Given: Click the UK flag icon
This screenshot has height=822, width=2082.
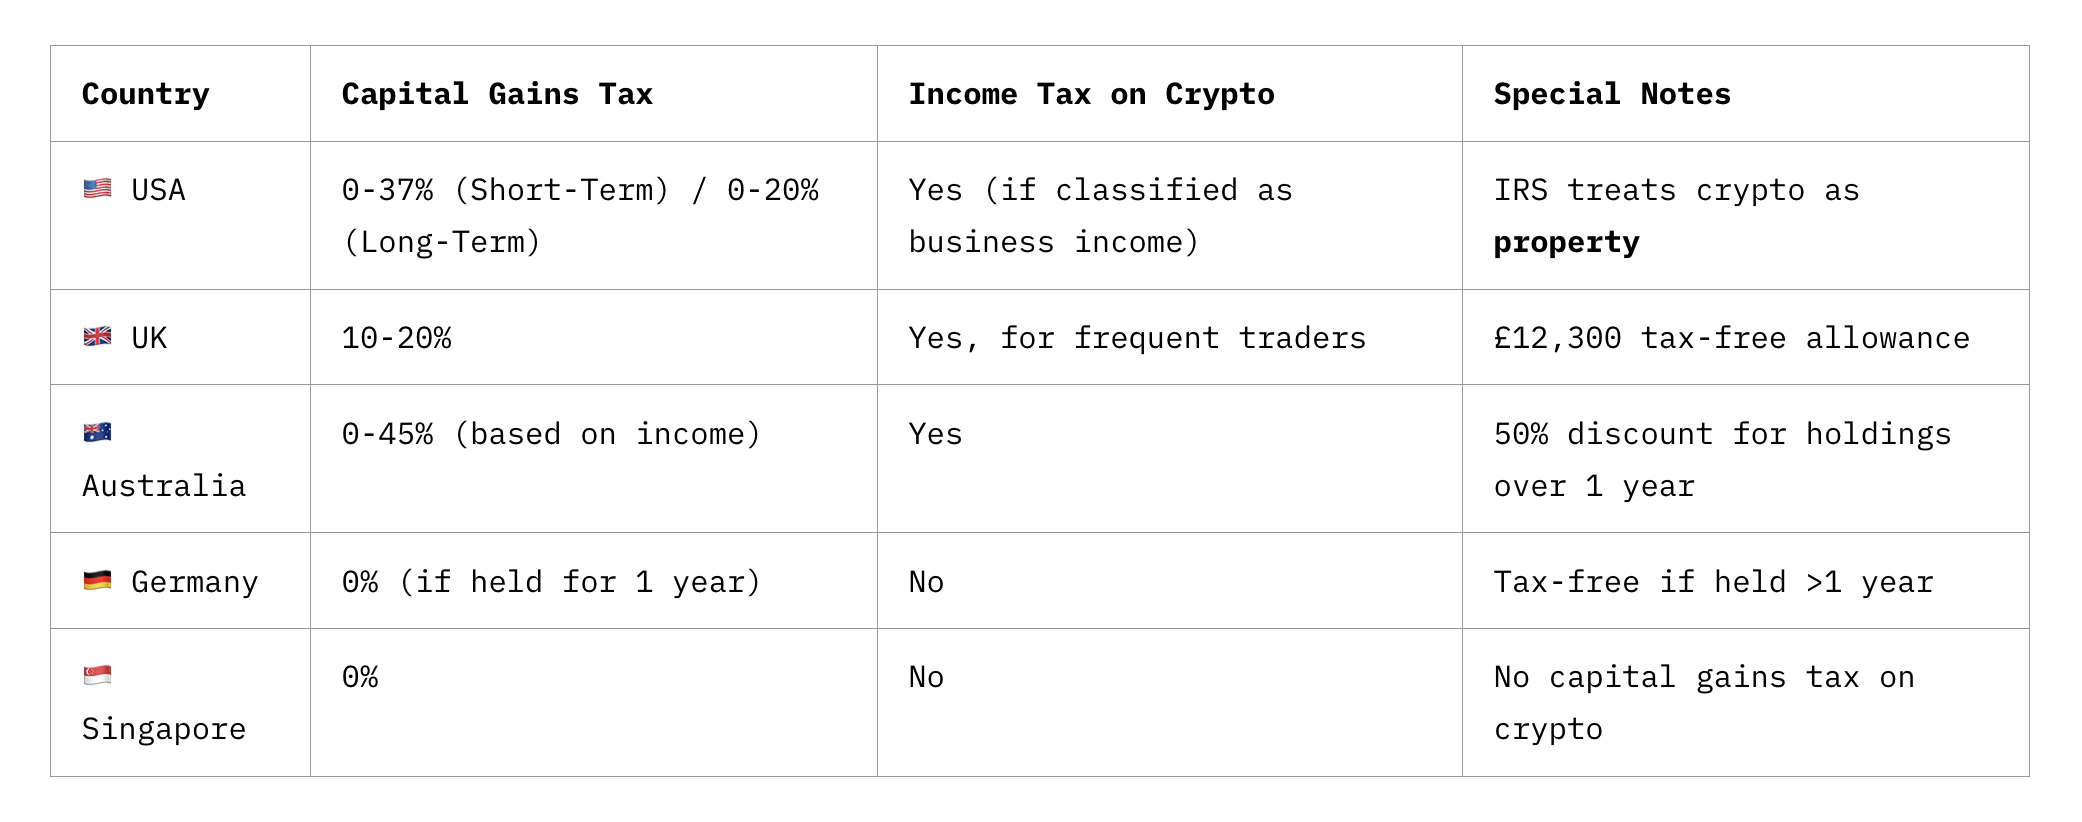Looking at the screenshot, I should 97,337.
